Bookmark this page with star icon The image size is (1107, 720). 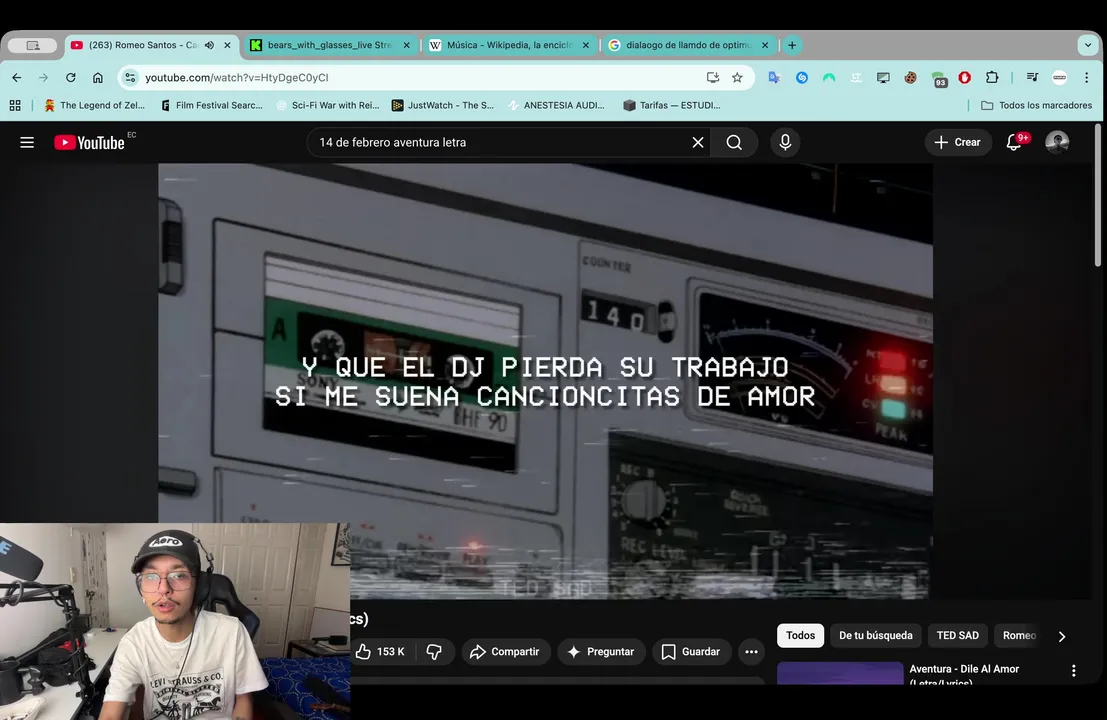pyautogui.click(x=737, y=78)
